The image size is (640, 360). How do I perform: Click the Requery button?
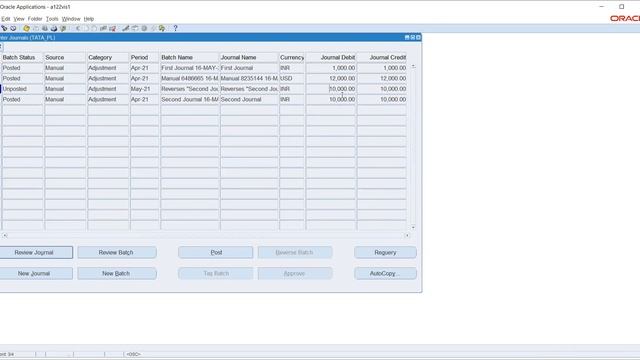pyautogui.click(x=385, y=252)
